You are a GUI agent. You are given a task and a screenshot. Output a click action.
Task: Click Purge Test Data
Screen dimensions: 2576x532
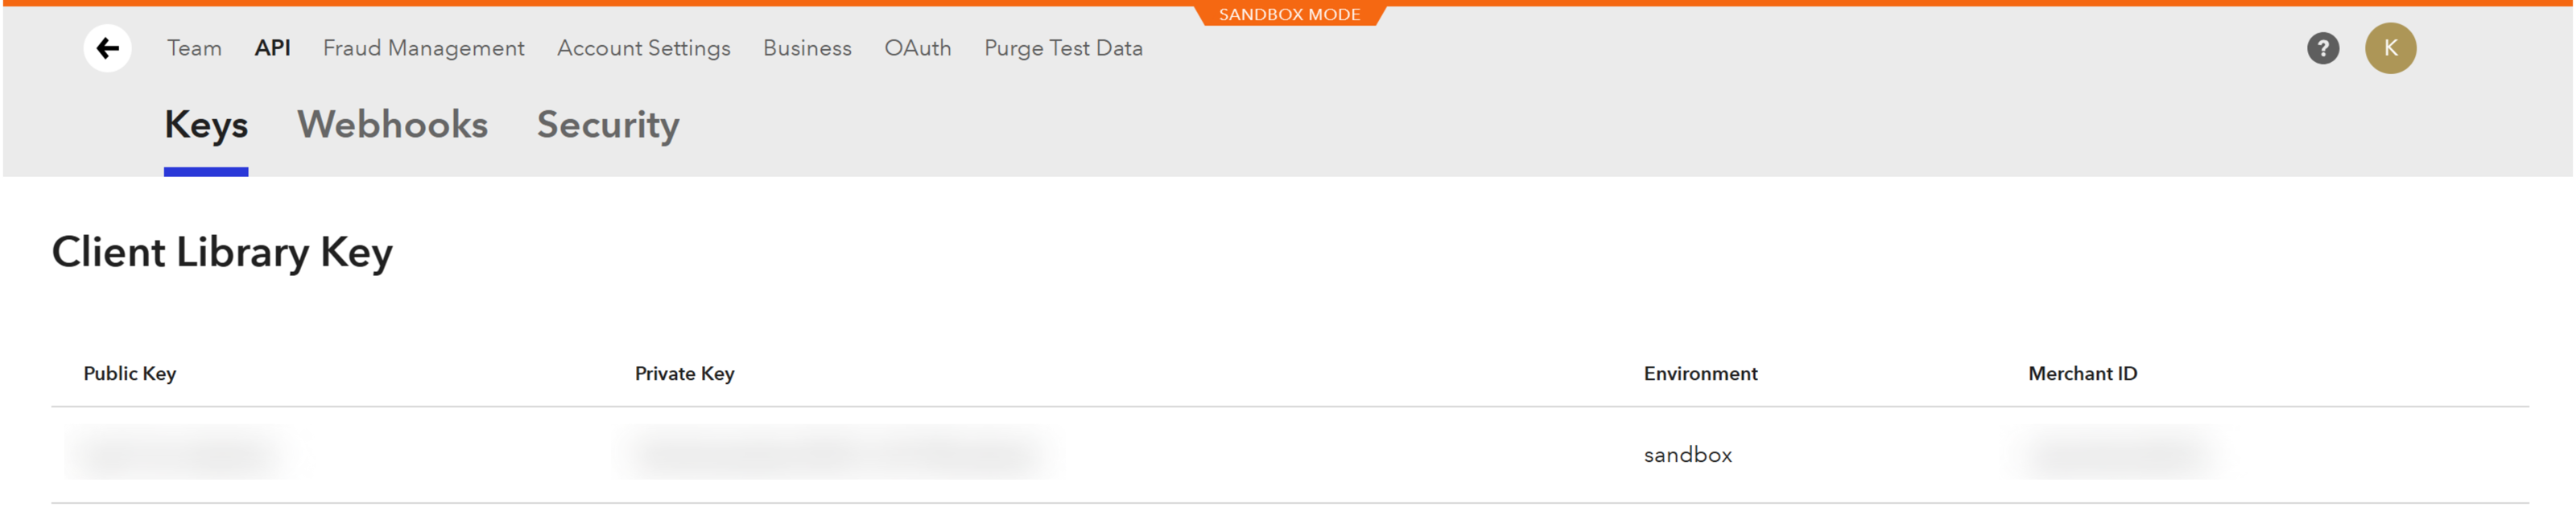pos(1063,48)
